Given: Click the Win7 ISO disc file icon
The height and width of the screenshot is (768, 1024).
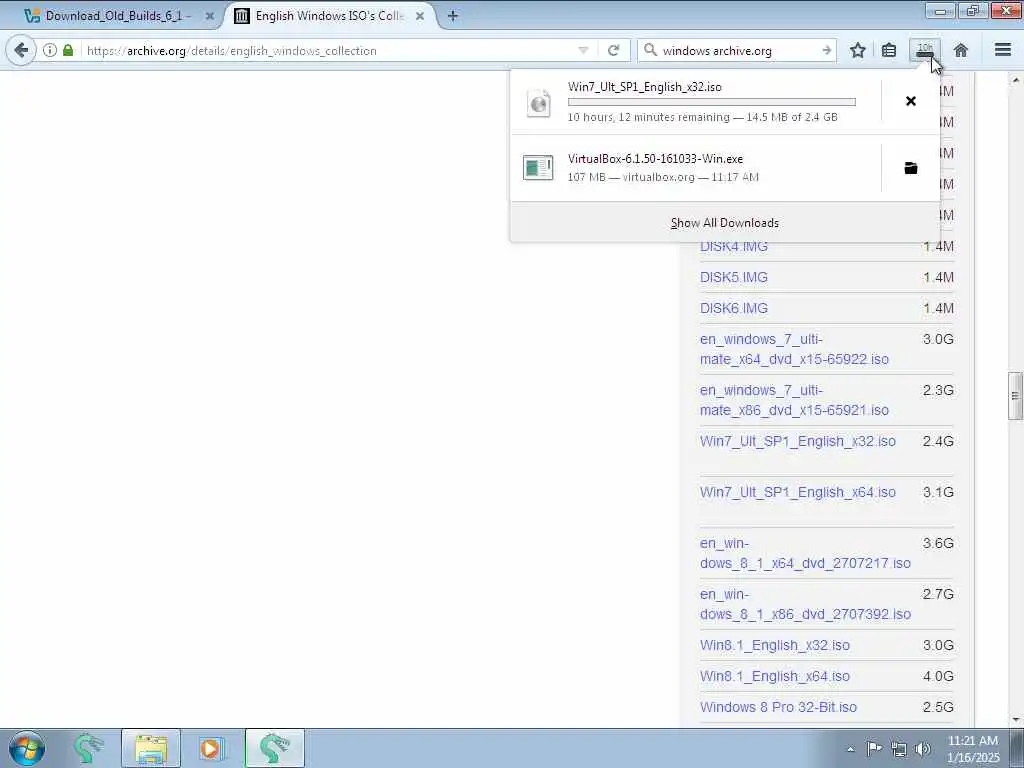Looking at the screenshot, I should [x=539, y=102].
